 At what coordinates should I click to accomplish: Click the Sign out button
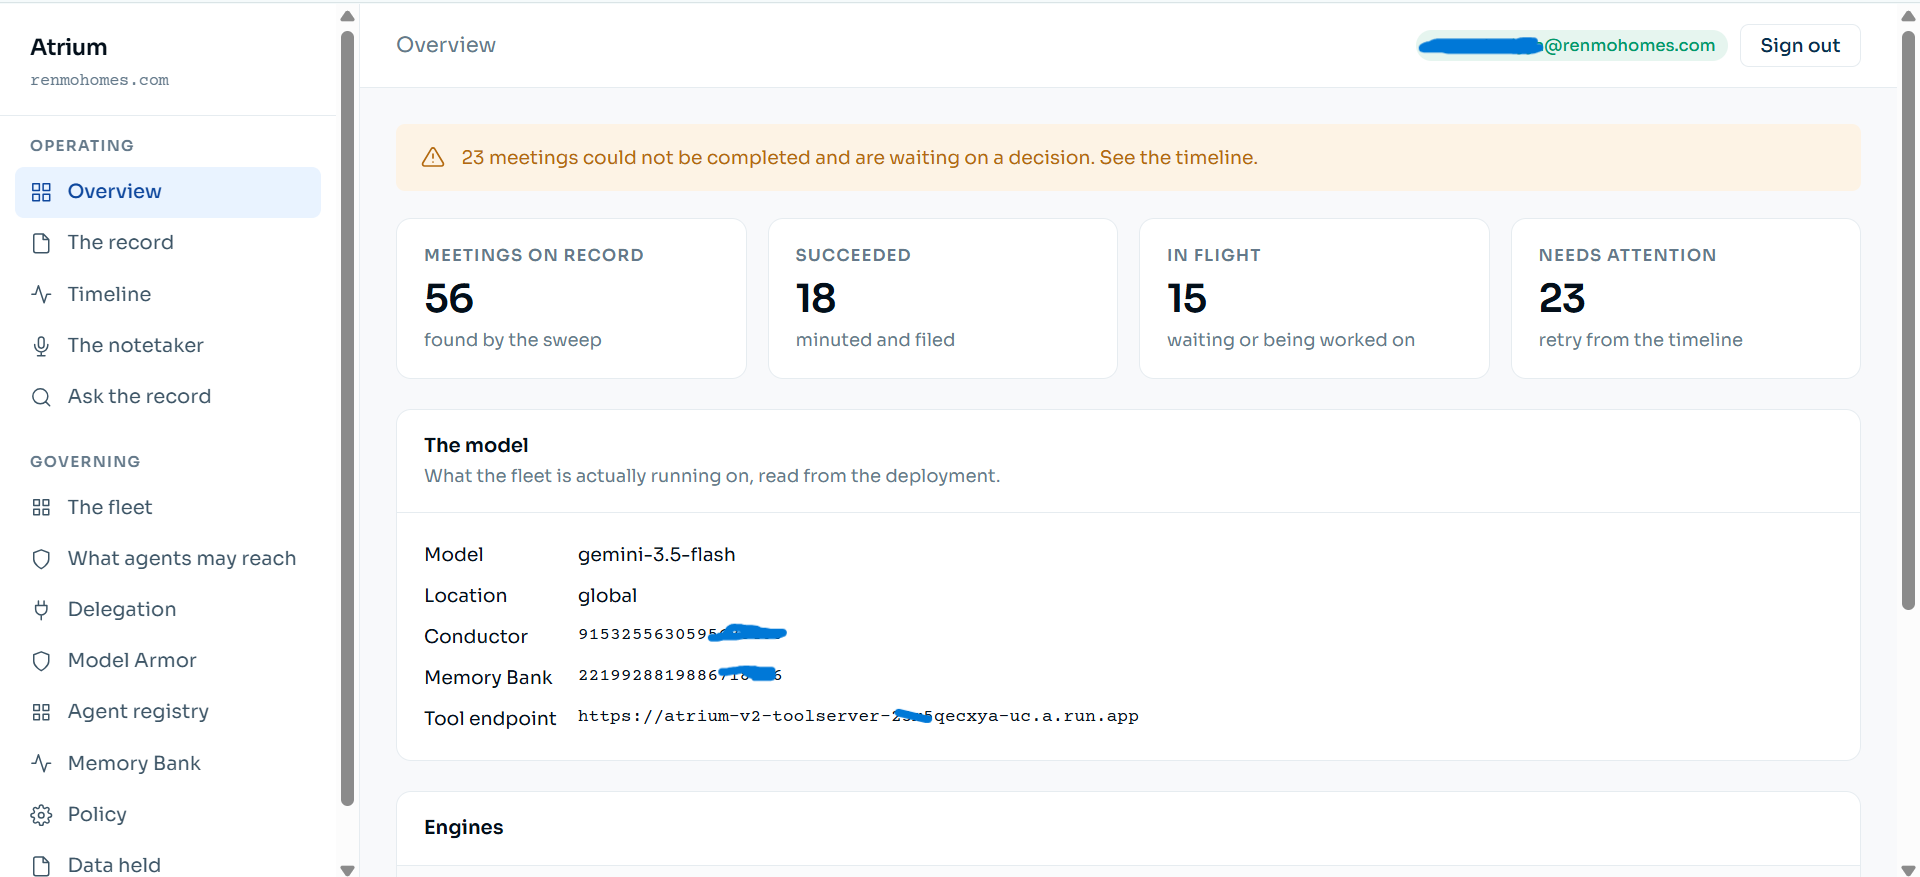[1800, 45]
